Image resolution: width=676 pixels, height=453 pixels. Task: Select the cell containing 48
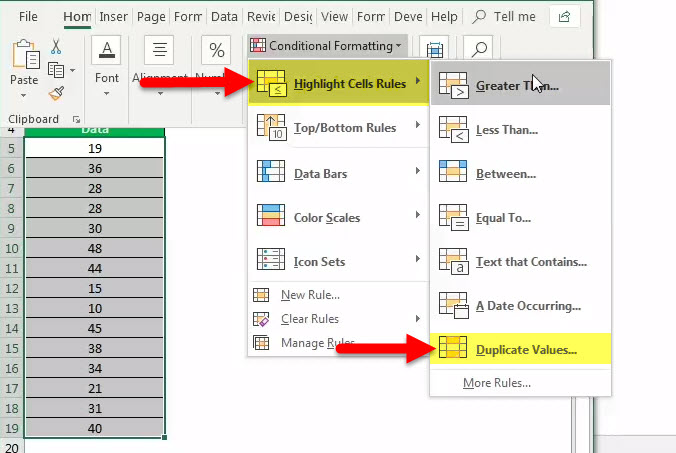[94, 248]
